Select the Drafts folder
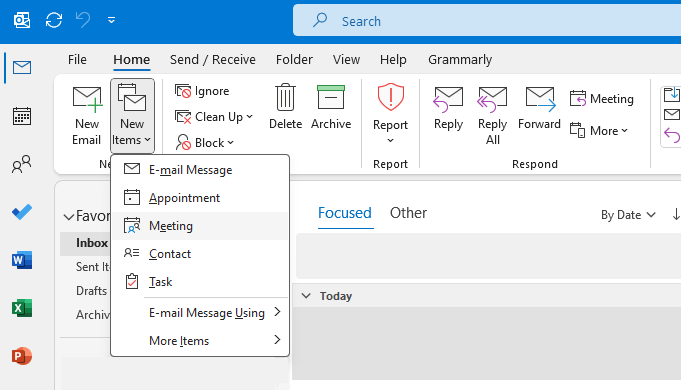681x390 pixels. (x=91, y=291)
